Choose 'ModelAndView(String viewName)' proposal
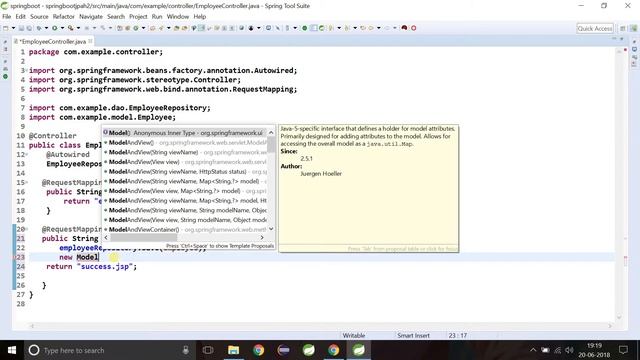The height and width of the screenshot is (360, 640). coord(185,152)
